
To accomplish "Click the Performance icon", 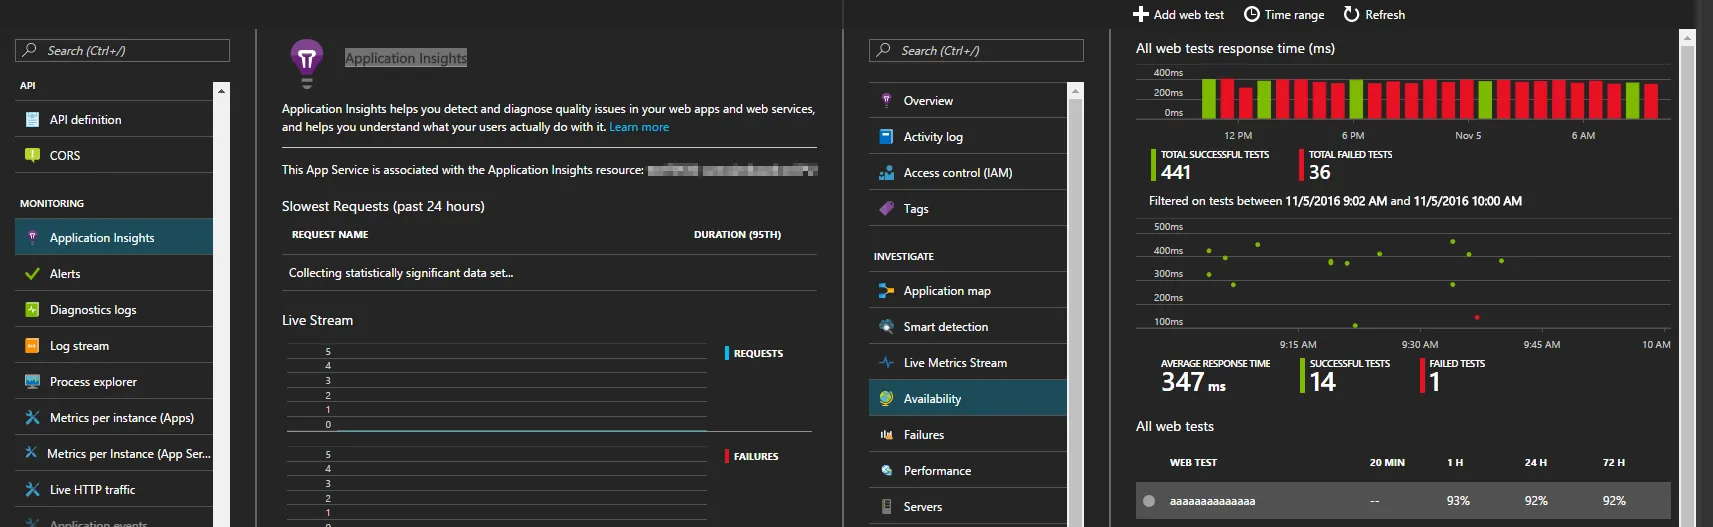I will [886, 471].
